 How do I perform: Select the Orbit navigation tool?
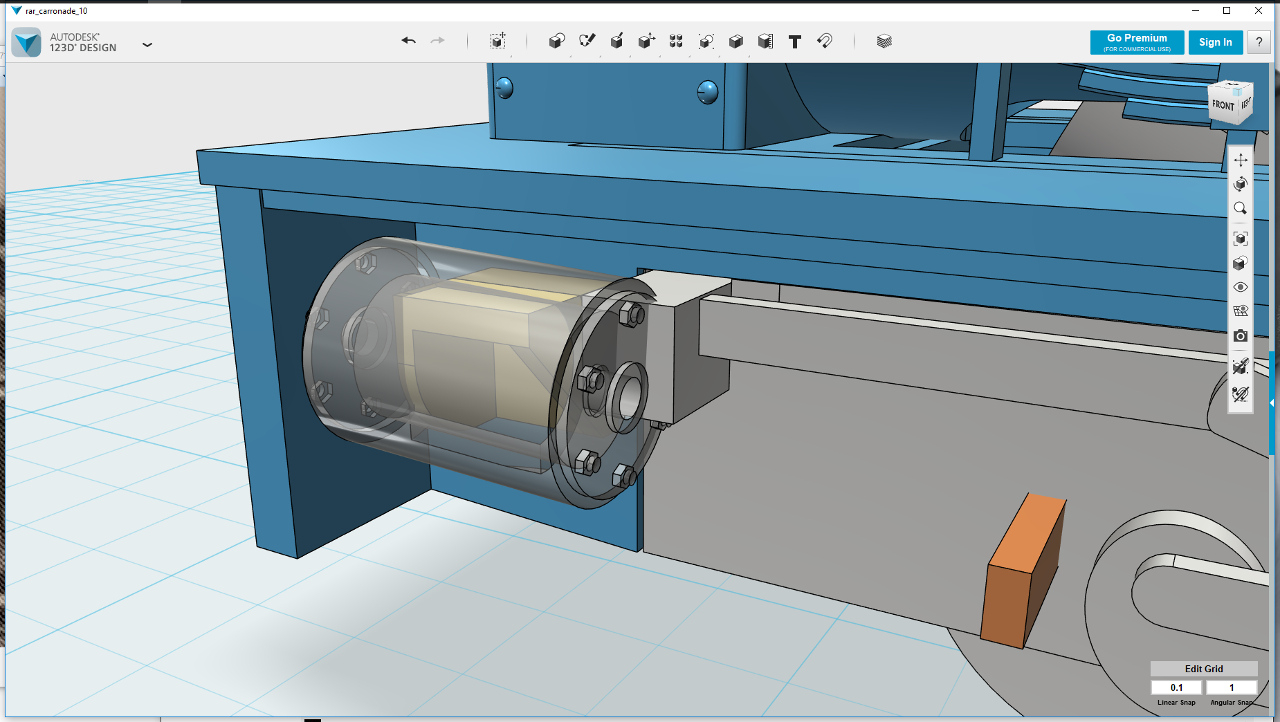click(x=1241, y=184)
